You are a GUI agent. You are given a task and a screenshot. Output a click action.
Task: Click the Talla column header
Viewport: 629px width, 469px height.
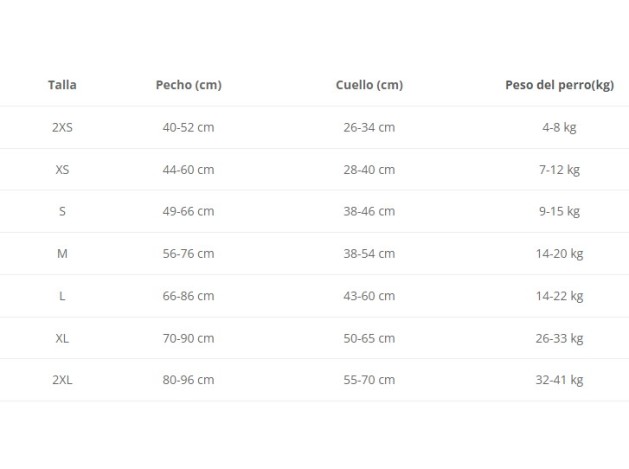(62, 85)
